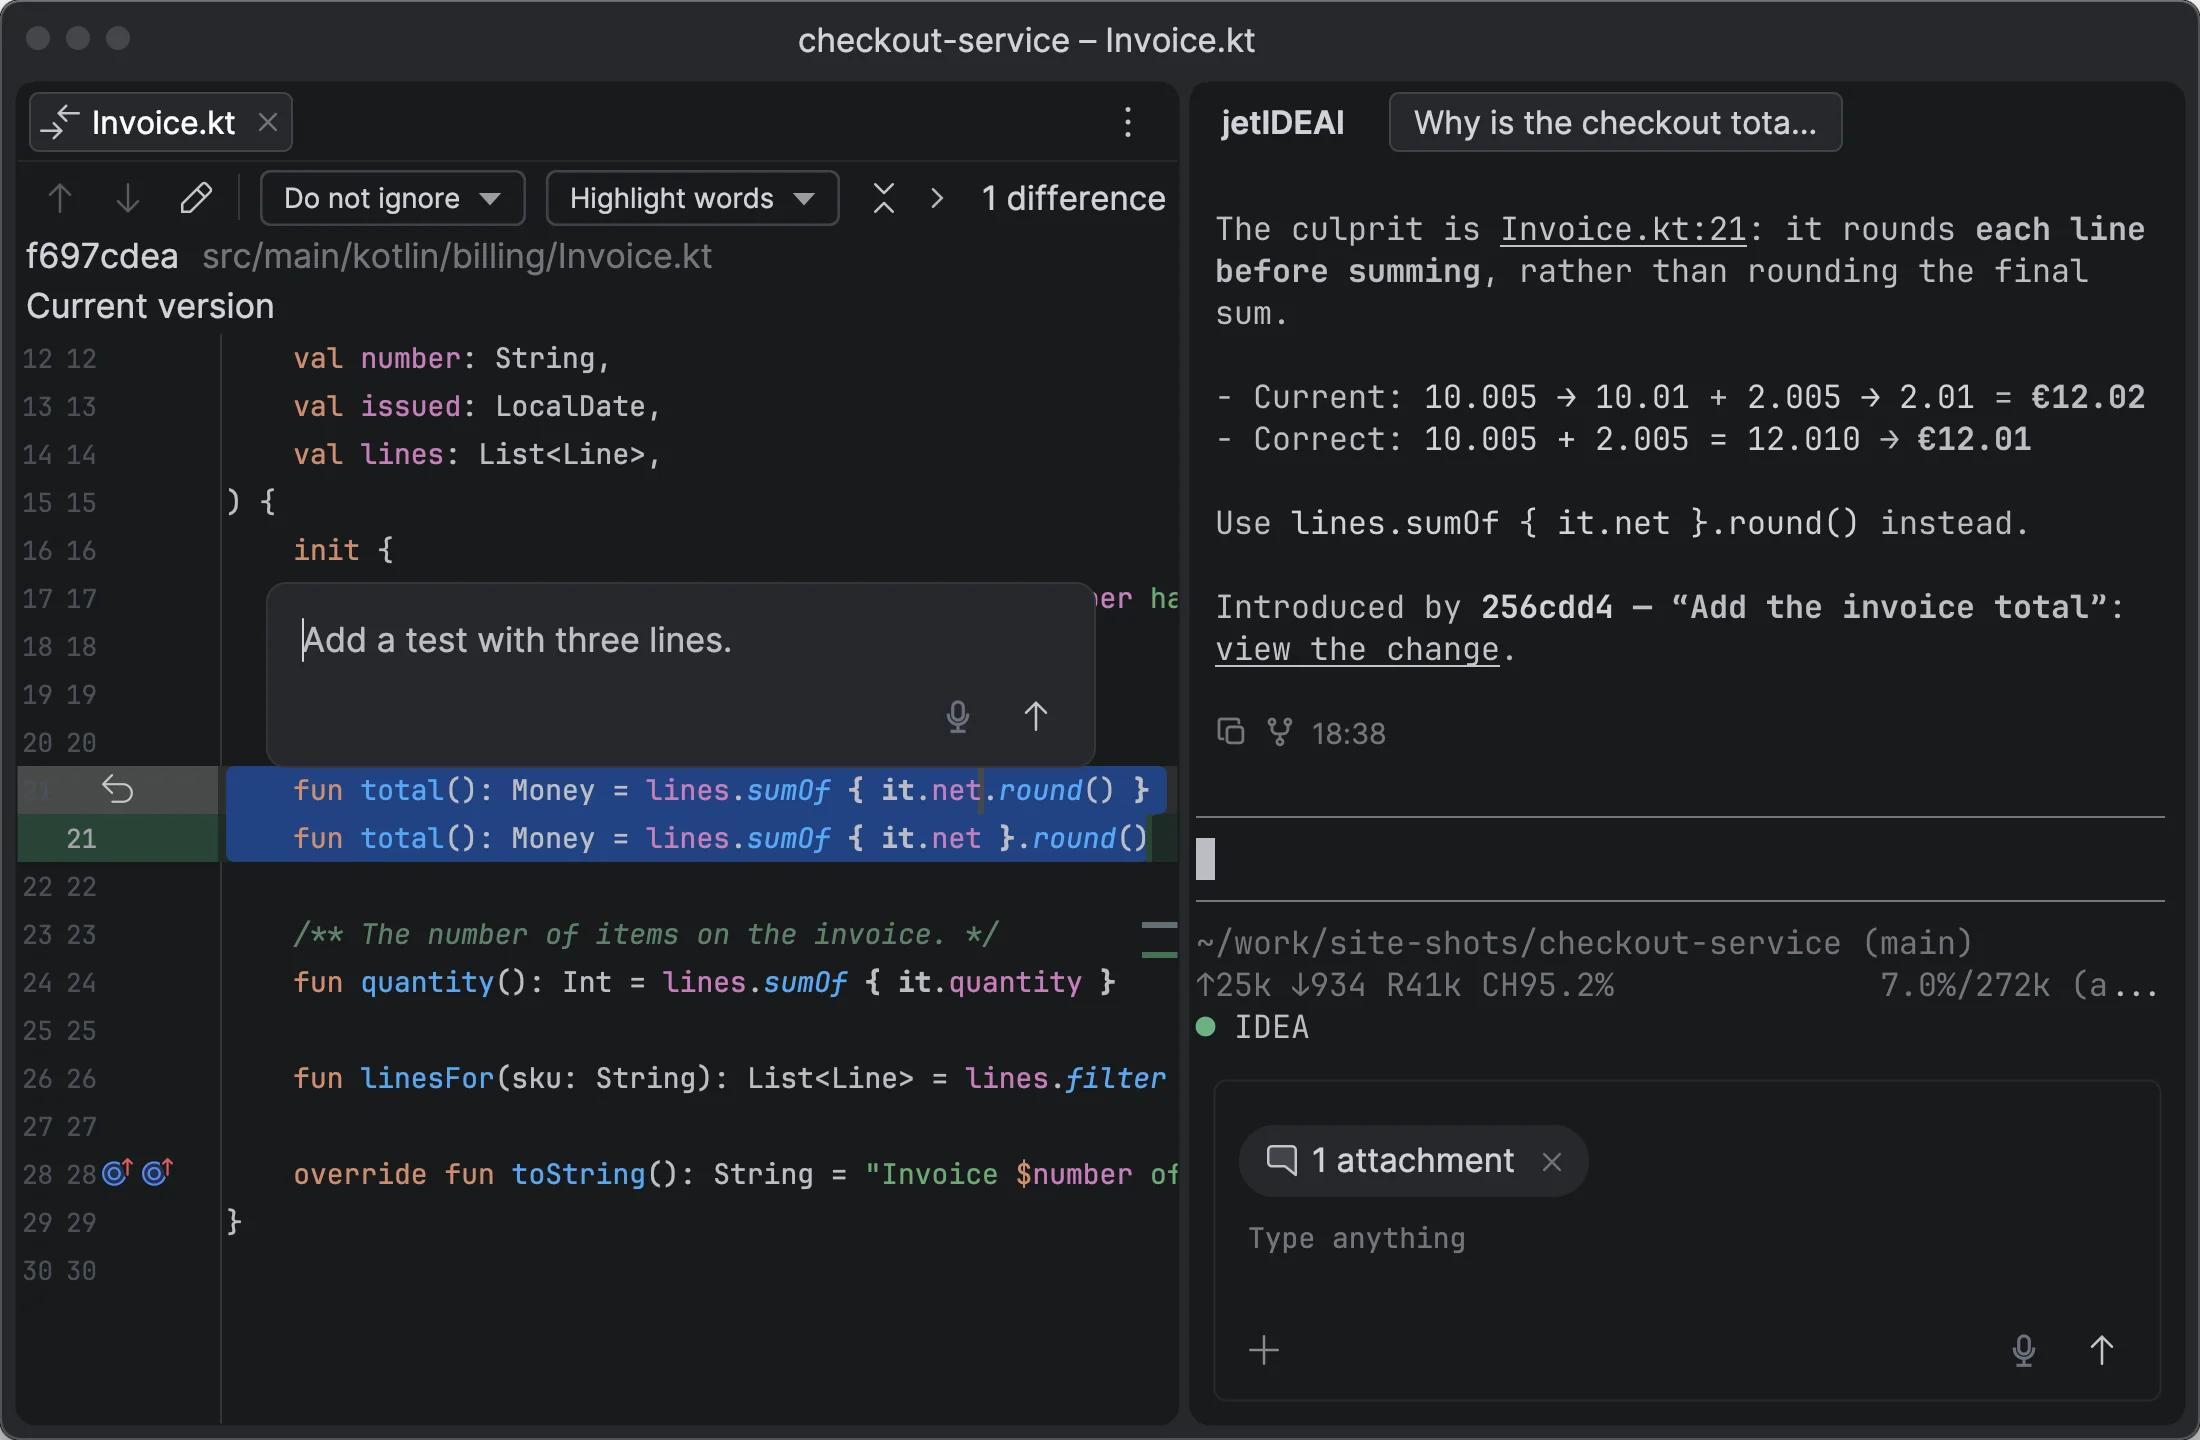This screenshot has height=1440, width=2200.
Task: Open the 'Why is the checkout tota...' chat tab
Action: 1615,122
